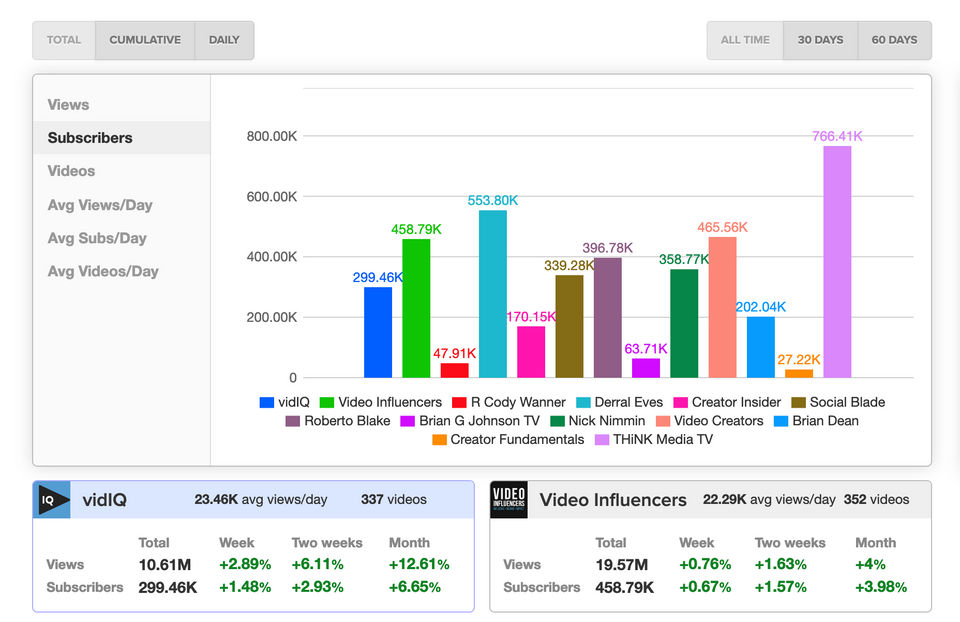Screen dimensions: 960x622
Task: Toggle THiNK Media TV lavender swatch
Action: pyautogui.click(x=602, y=440)
